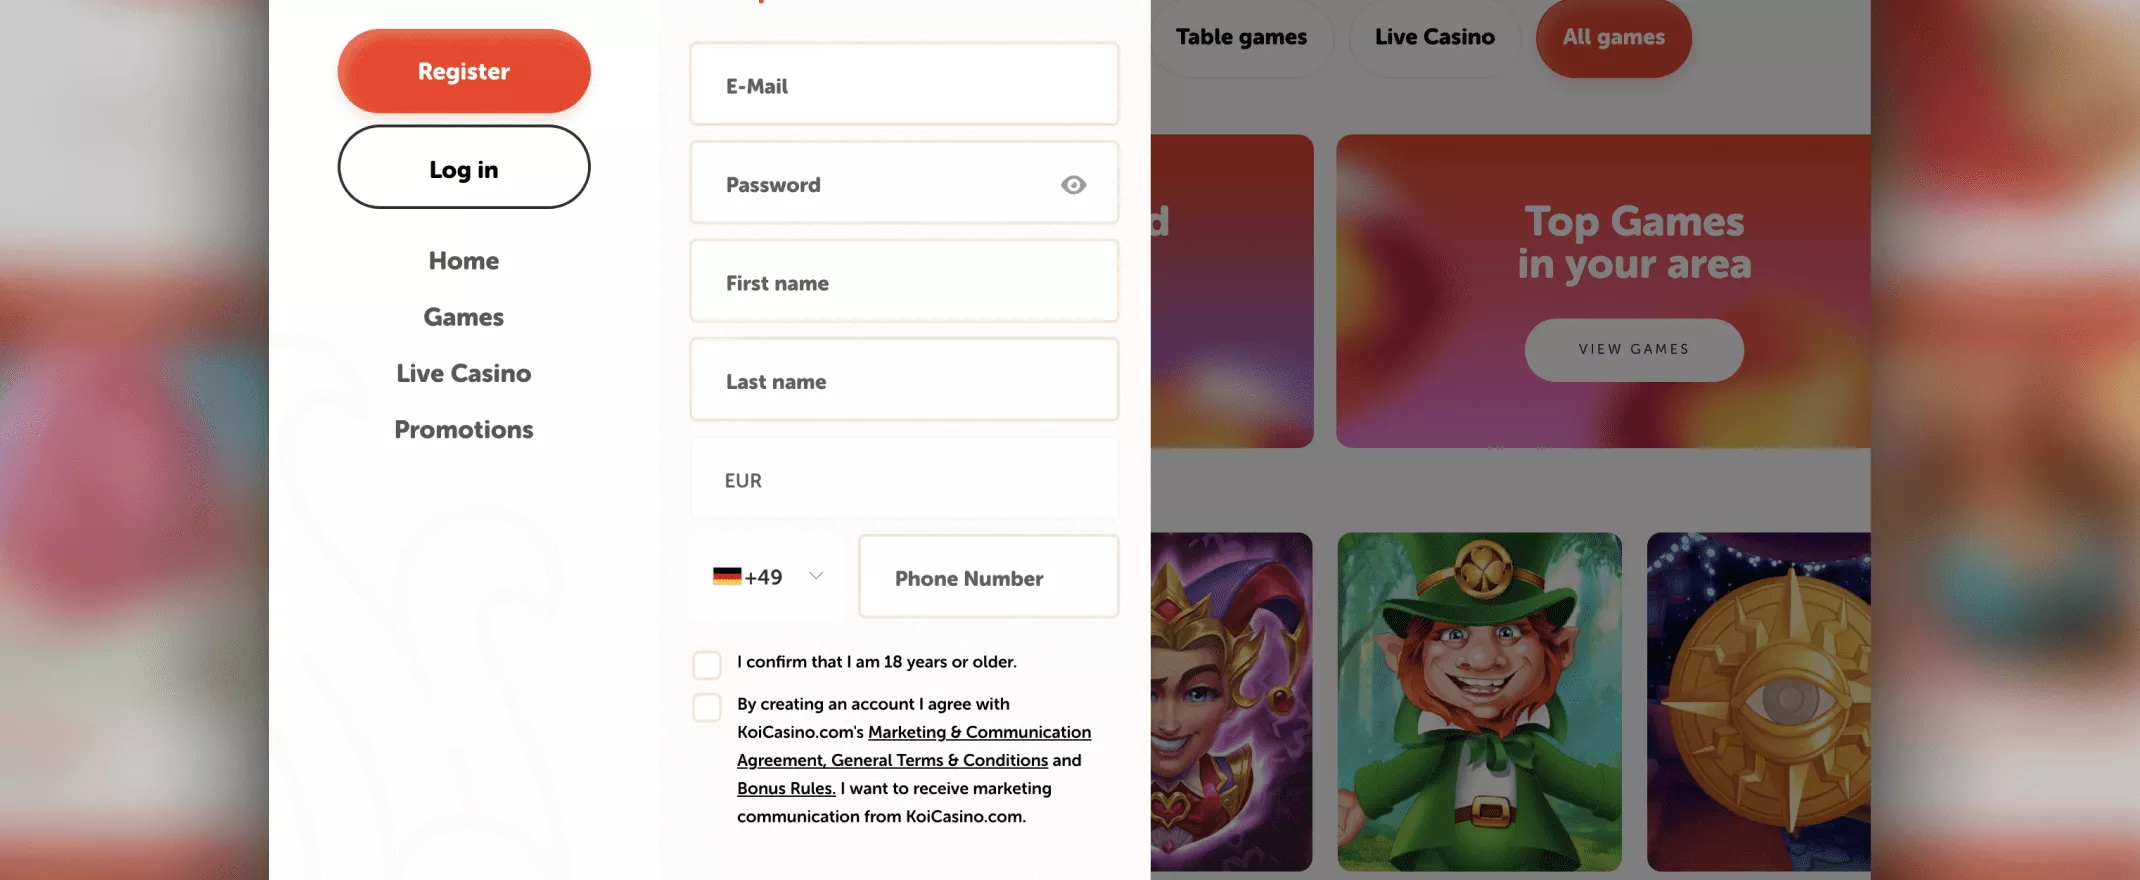Screen dimensions: 2140x880
Task: Open the Bonus Rules link
Action: point(786,788)
